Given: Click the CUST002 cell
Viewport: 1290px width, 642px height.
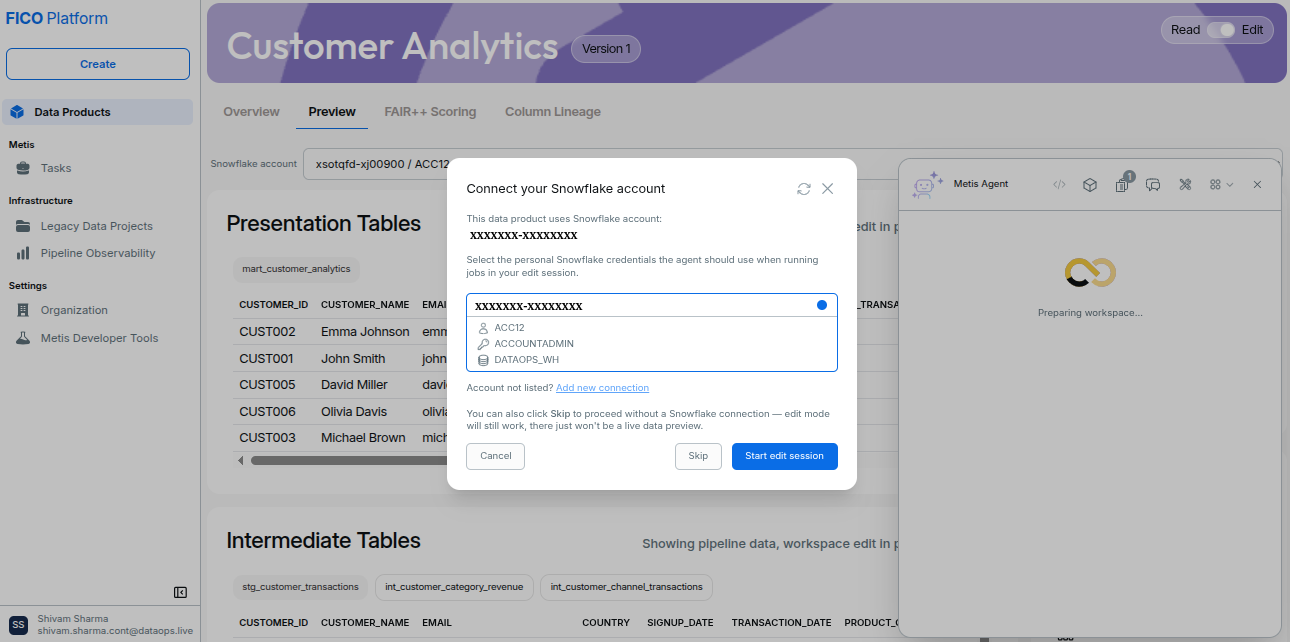Looking at the screenshot, I should (x=267, y=332).
